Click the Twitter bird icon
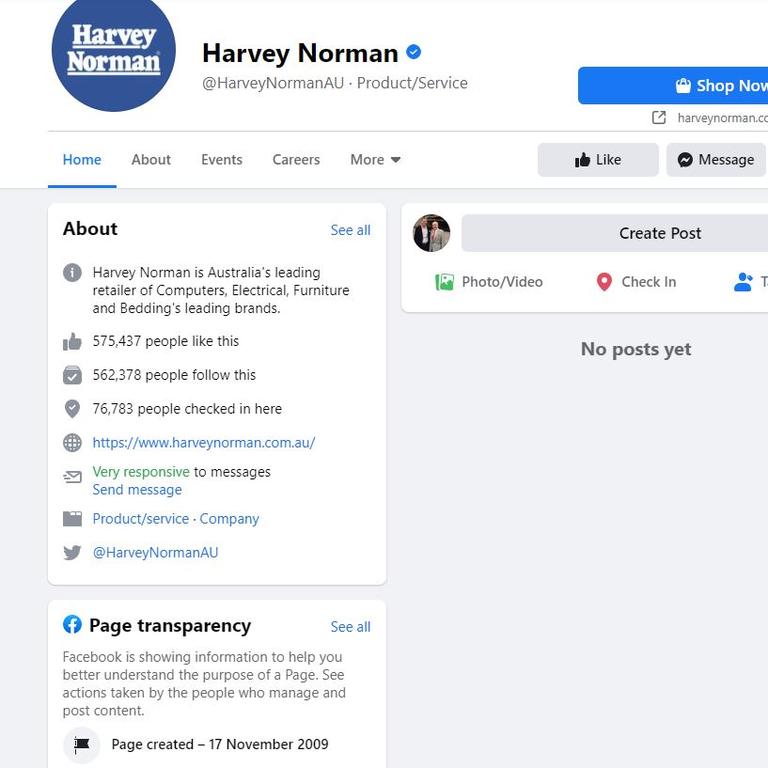 click(72, 552)
